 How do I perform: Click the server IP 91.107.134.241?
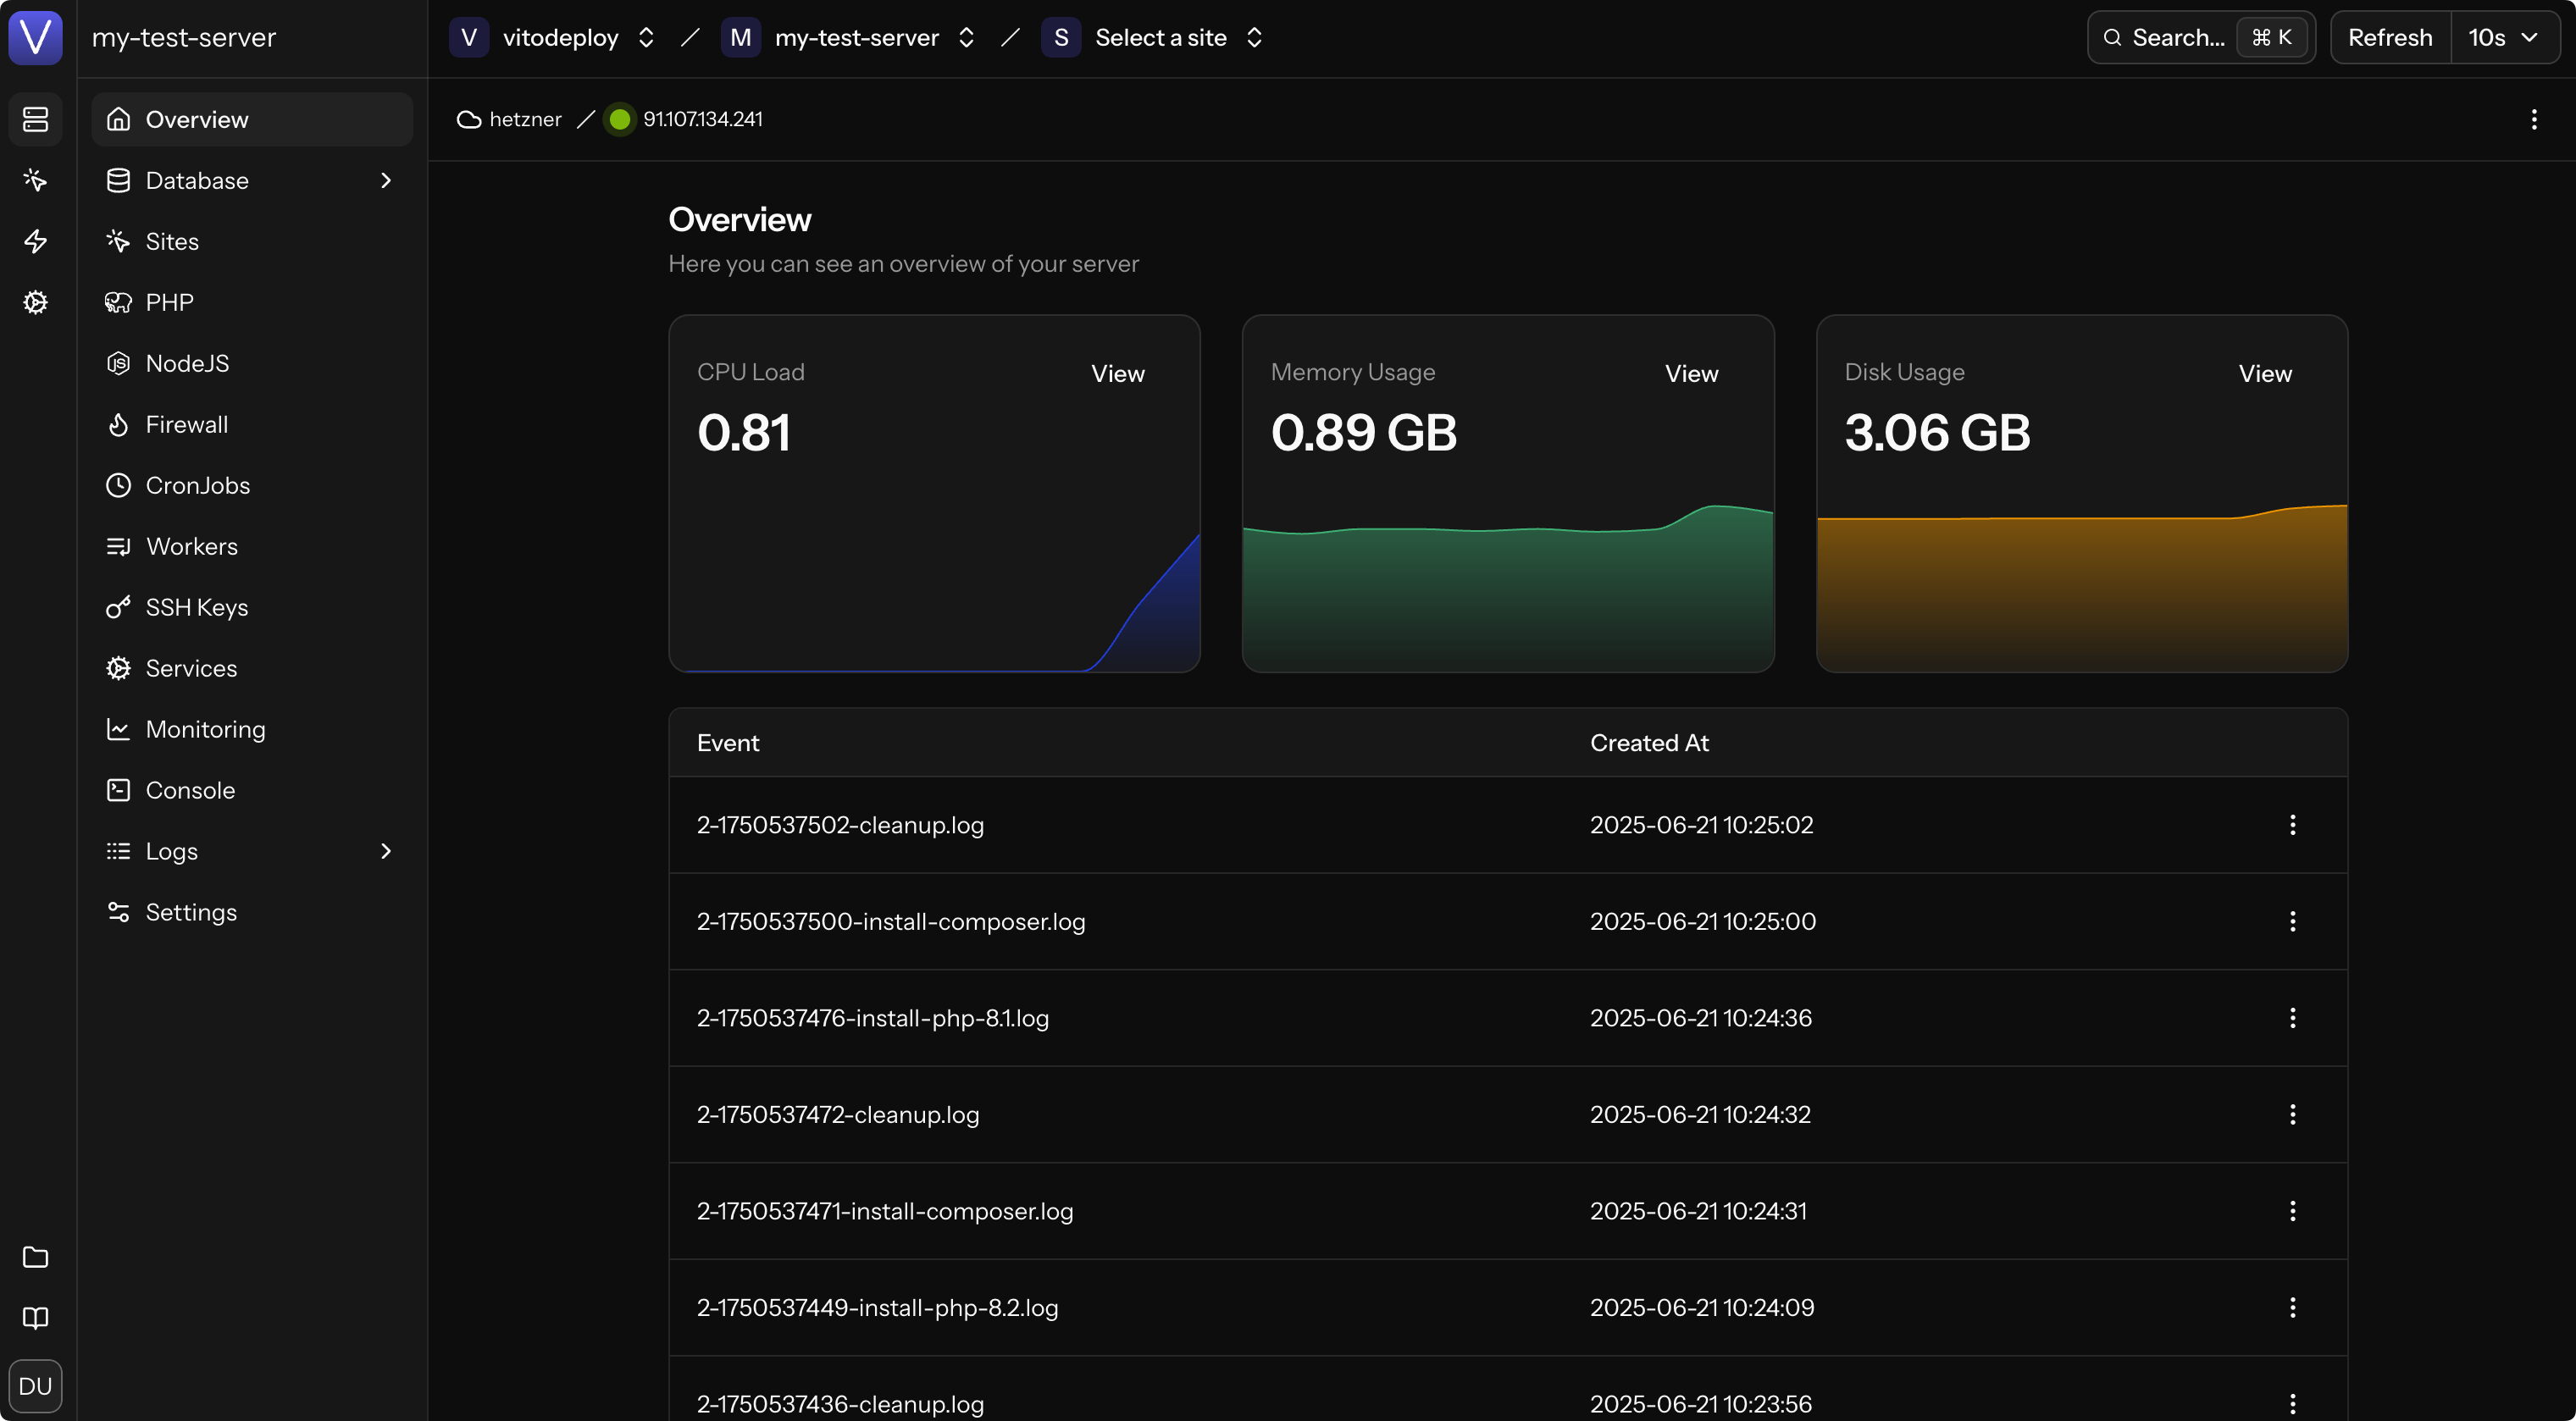pos(703,119)
